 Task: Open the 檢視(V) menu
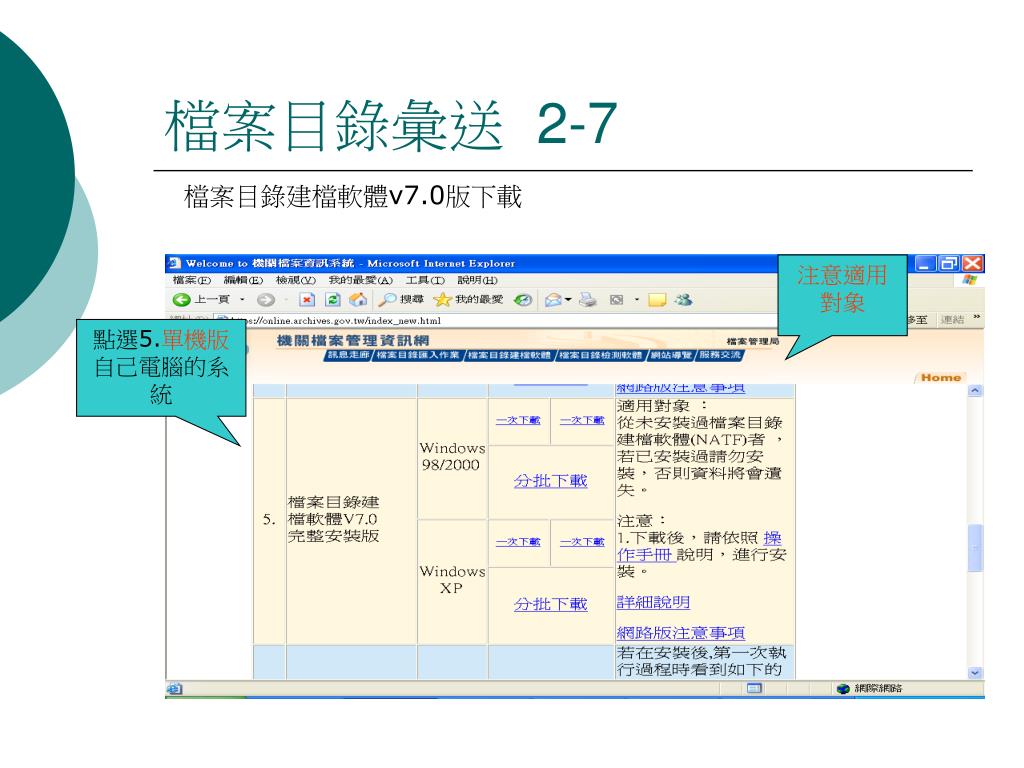pos(295,280)
